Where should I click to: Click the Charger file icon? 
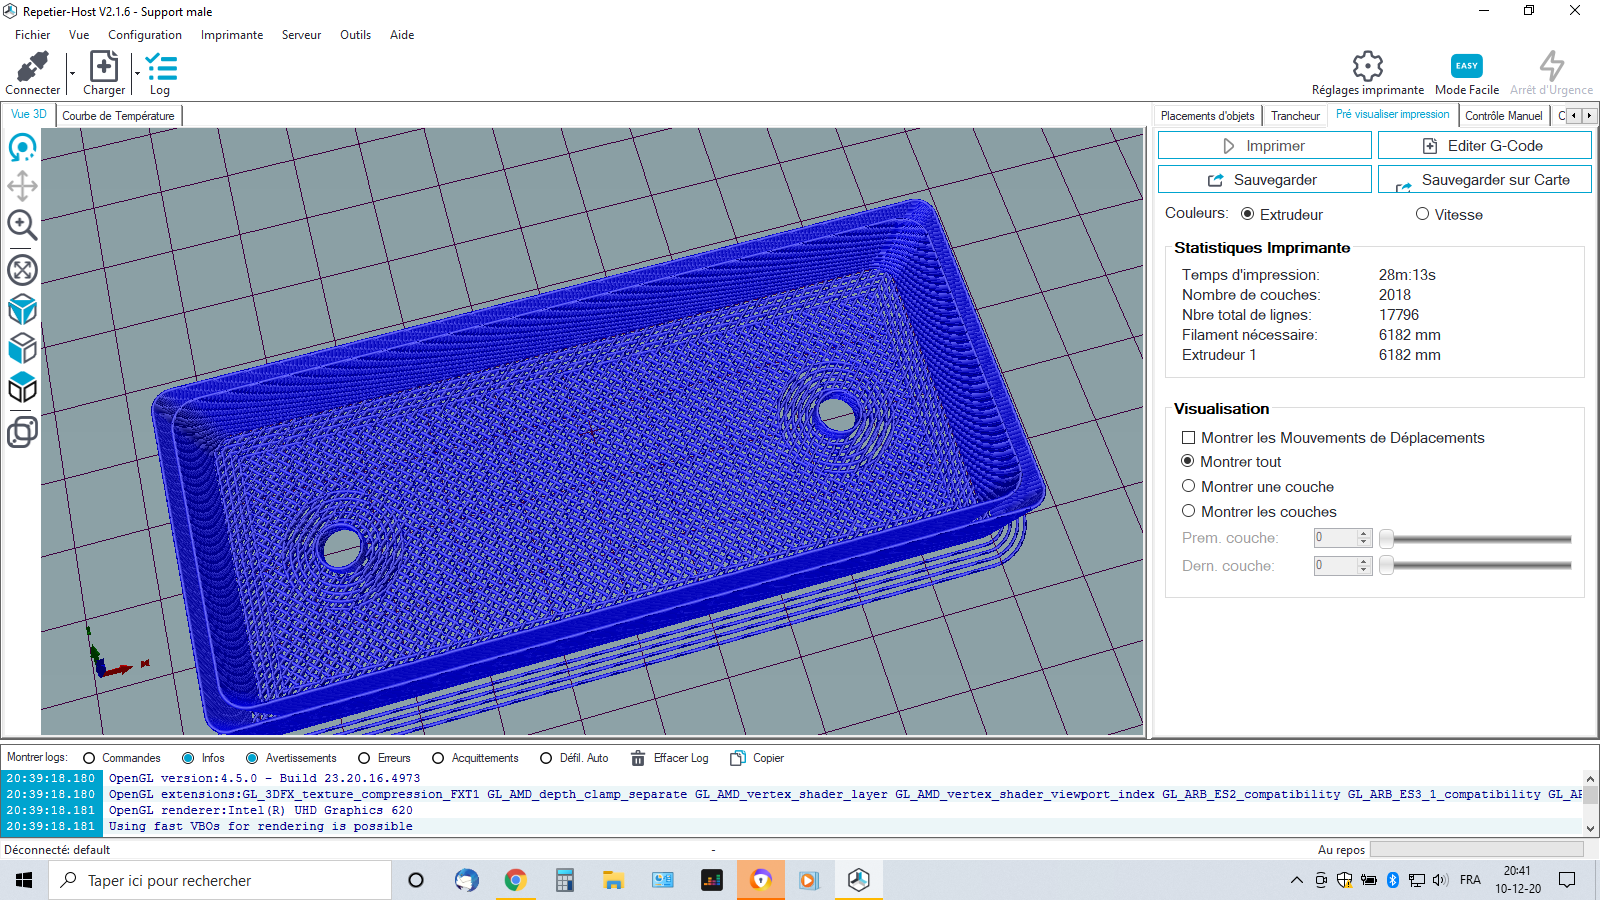104,67
